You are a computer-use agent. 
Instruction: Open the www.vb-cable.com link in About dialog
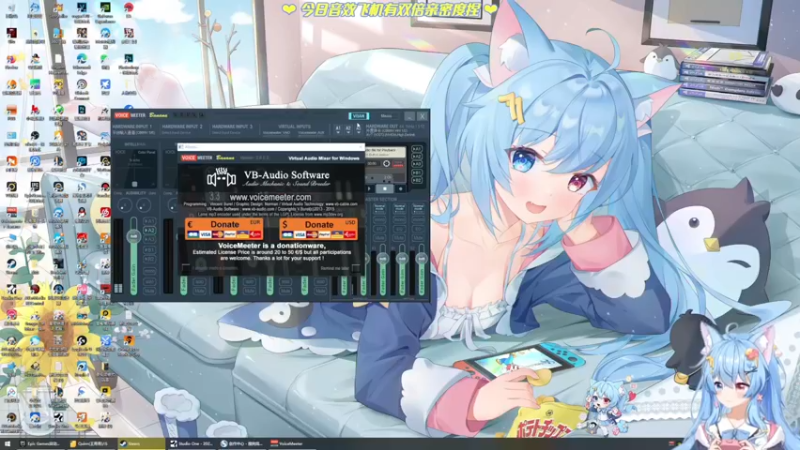coord(341,204)
